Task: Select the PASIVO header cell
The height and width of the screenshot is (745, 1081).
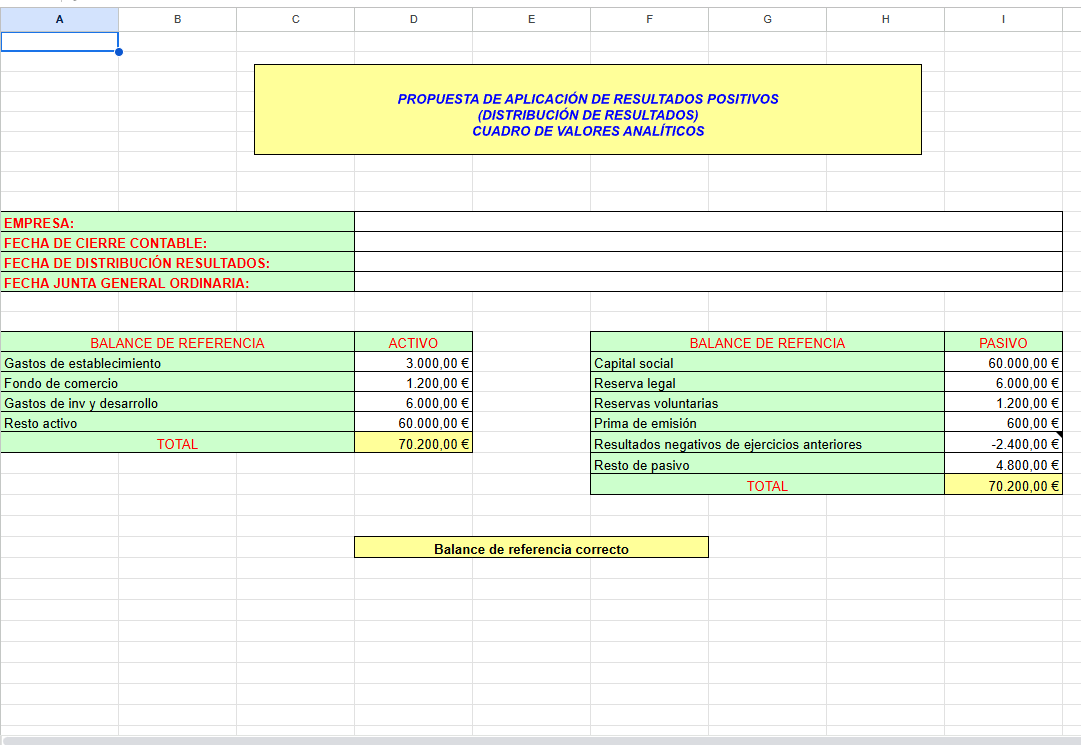Action: [x=1003, y=343]
